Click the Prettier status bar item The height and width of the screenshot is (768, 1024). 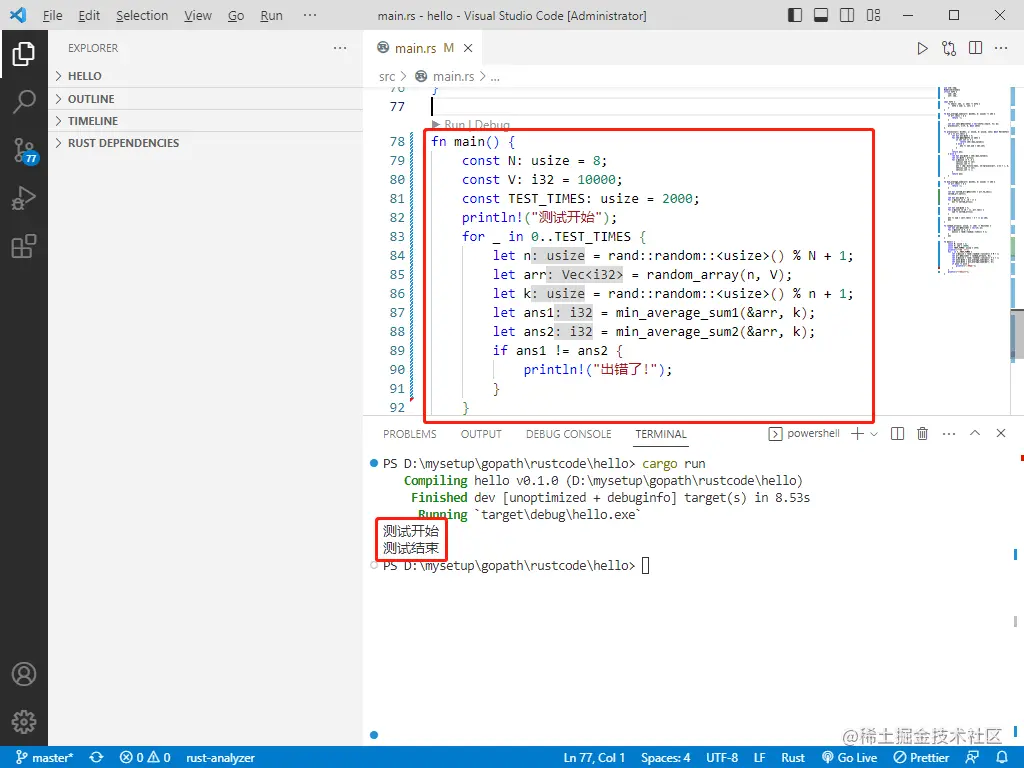921,758
